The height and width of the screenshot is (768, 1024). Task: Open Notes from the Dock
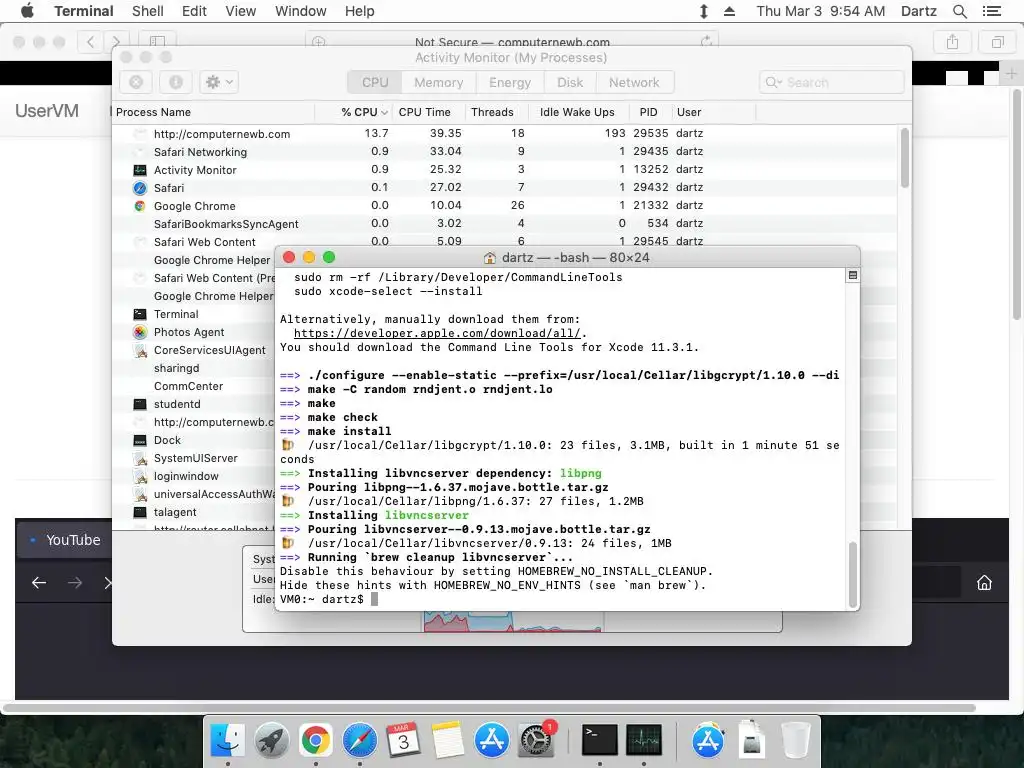pos(447,740)
